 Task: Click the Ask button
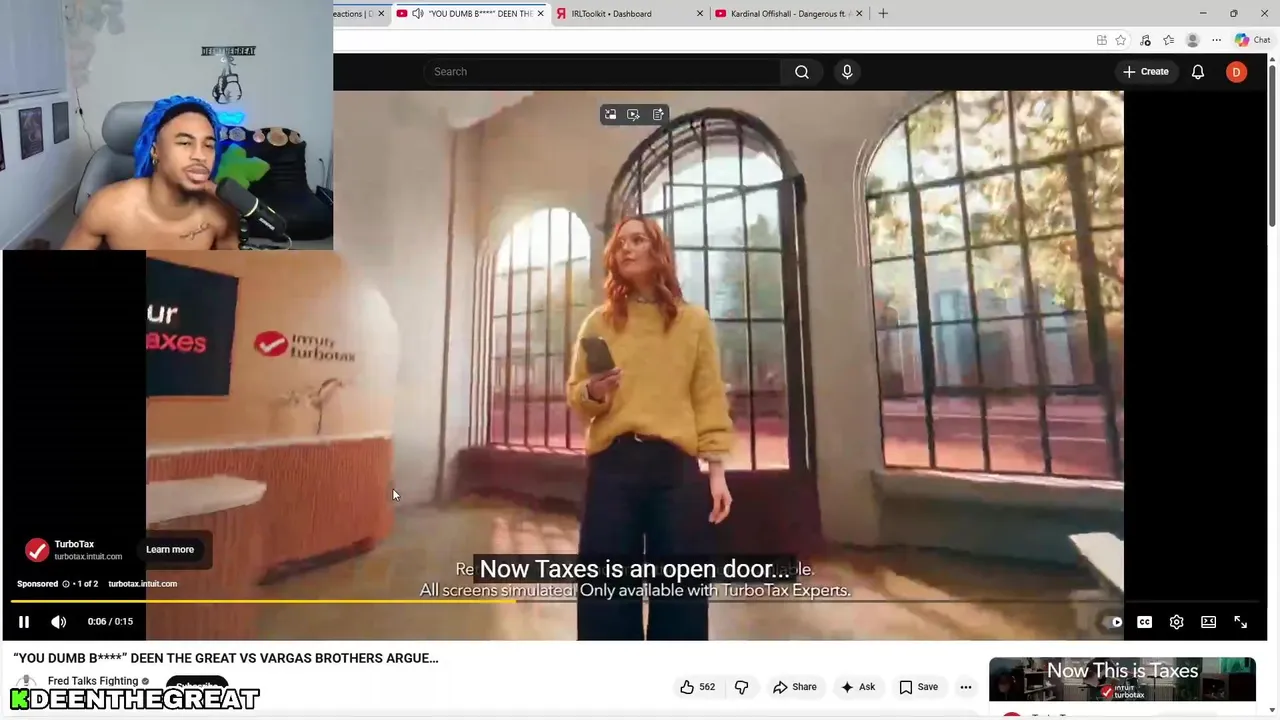(x=858, y=687)
